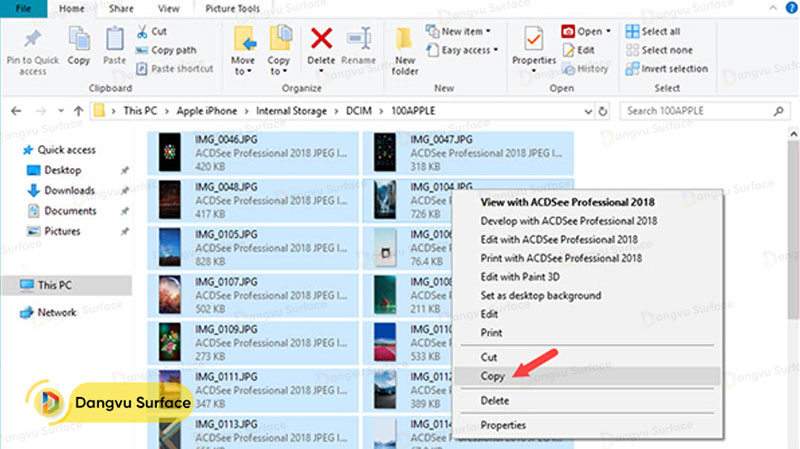
Task: Open the Properties ribbon icon
Action: click(534, 39)
